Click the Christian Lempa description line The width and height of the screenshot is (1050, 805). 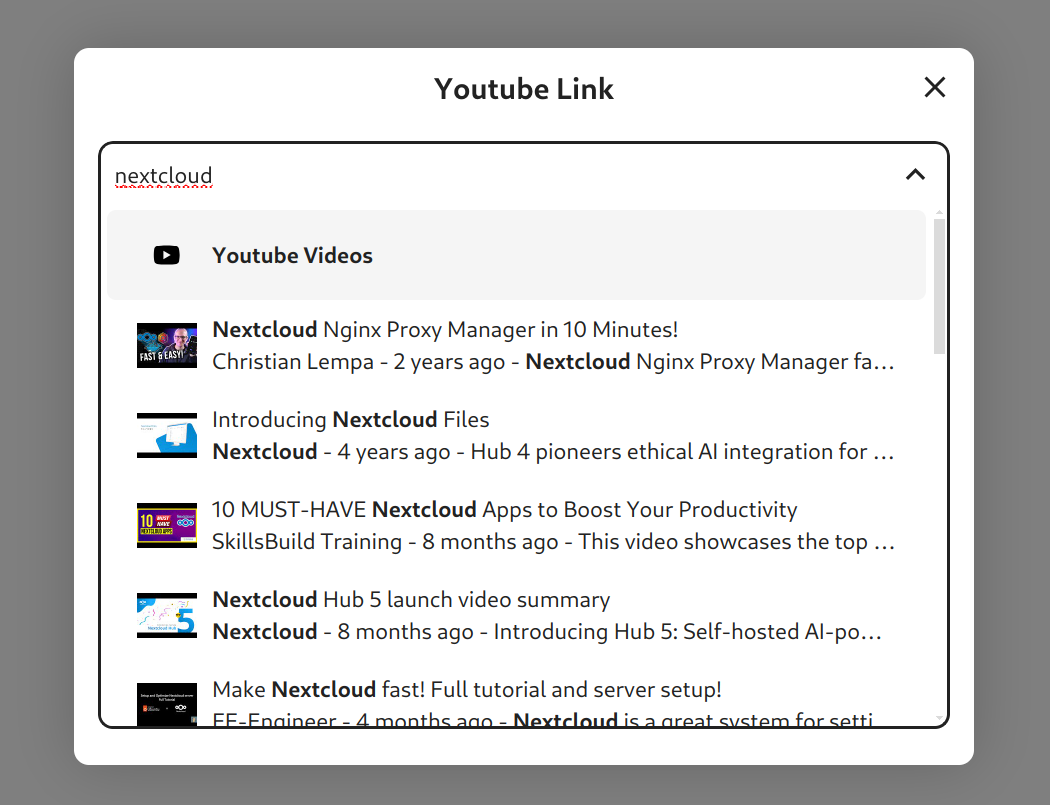(553, 362)
